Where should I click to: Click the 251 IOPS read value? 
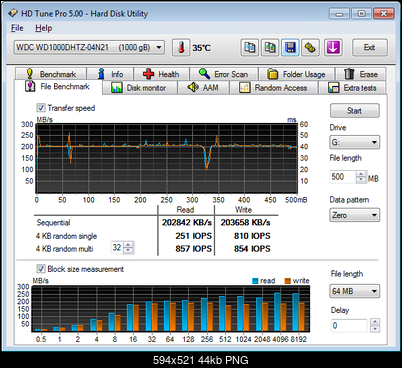(x=194, y=236)
